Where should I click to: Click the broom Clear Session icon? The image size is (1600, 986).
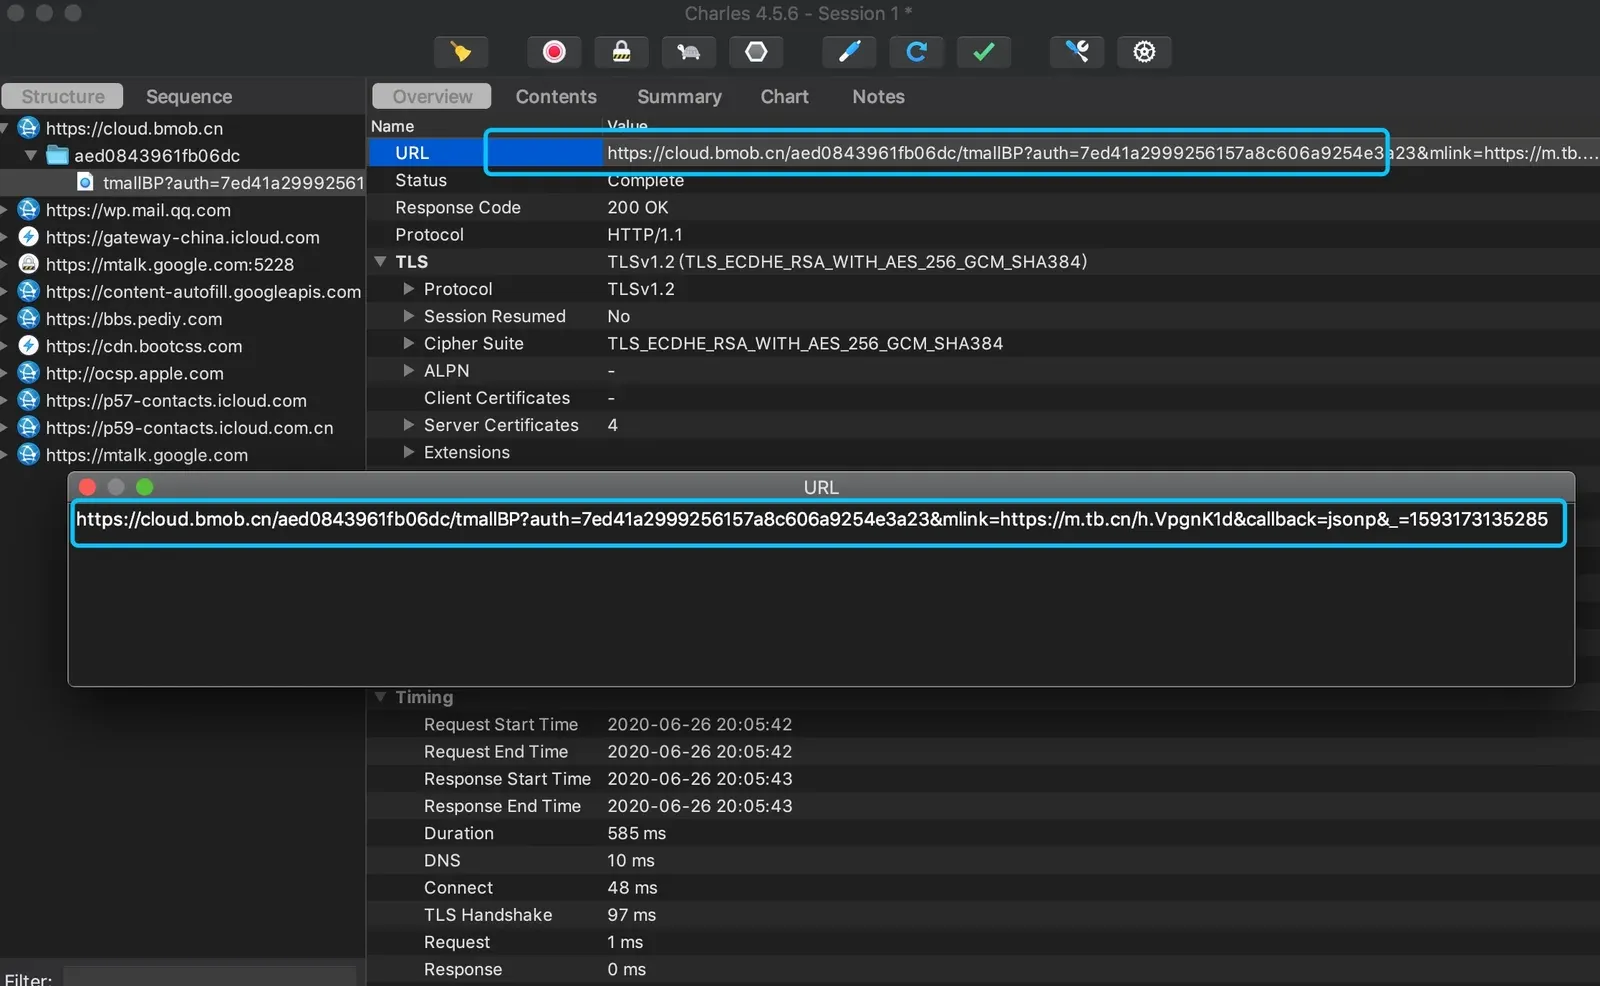pyautogui.click(x=461, y=52)
